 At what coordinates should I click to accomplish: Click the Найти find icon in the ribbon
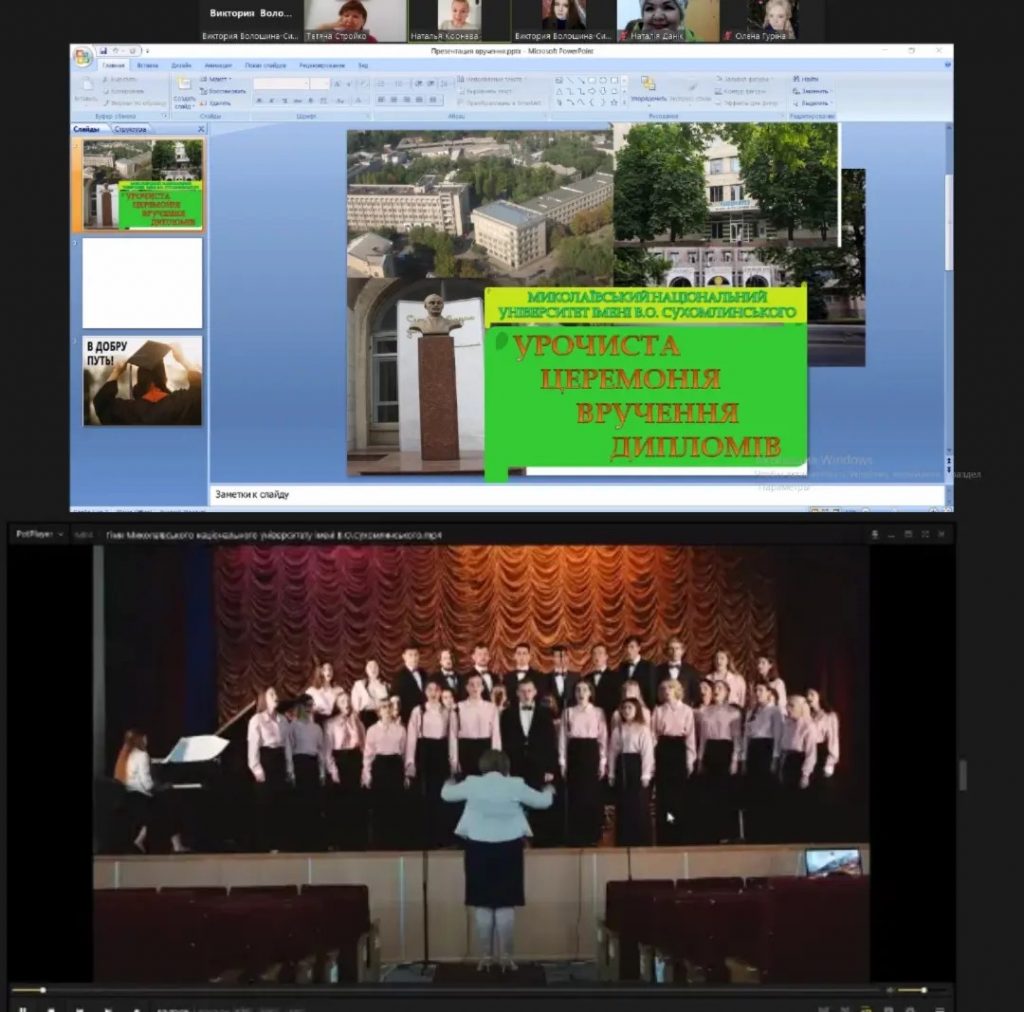(x=808, y=78)
